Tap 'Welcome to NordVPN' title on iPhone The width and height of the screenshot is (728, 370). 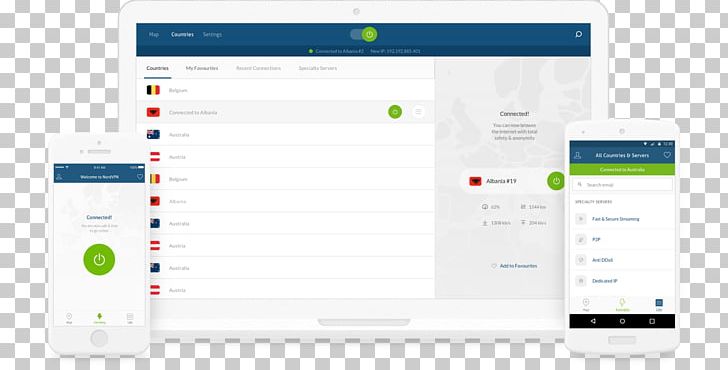click(99, 177)
